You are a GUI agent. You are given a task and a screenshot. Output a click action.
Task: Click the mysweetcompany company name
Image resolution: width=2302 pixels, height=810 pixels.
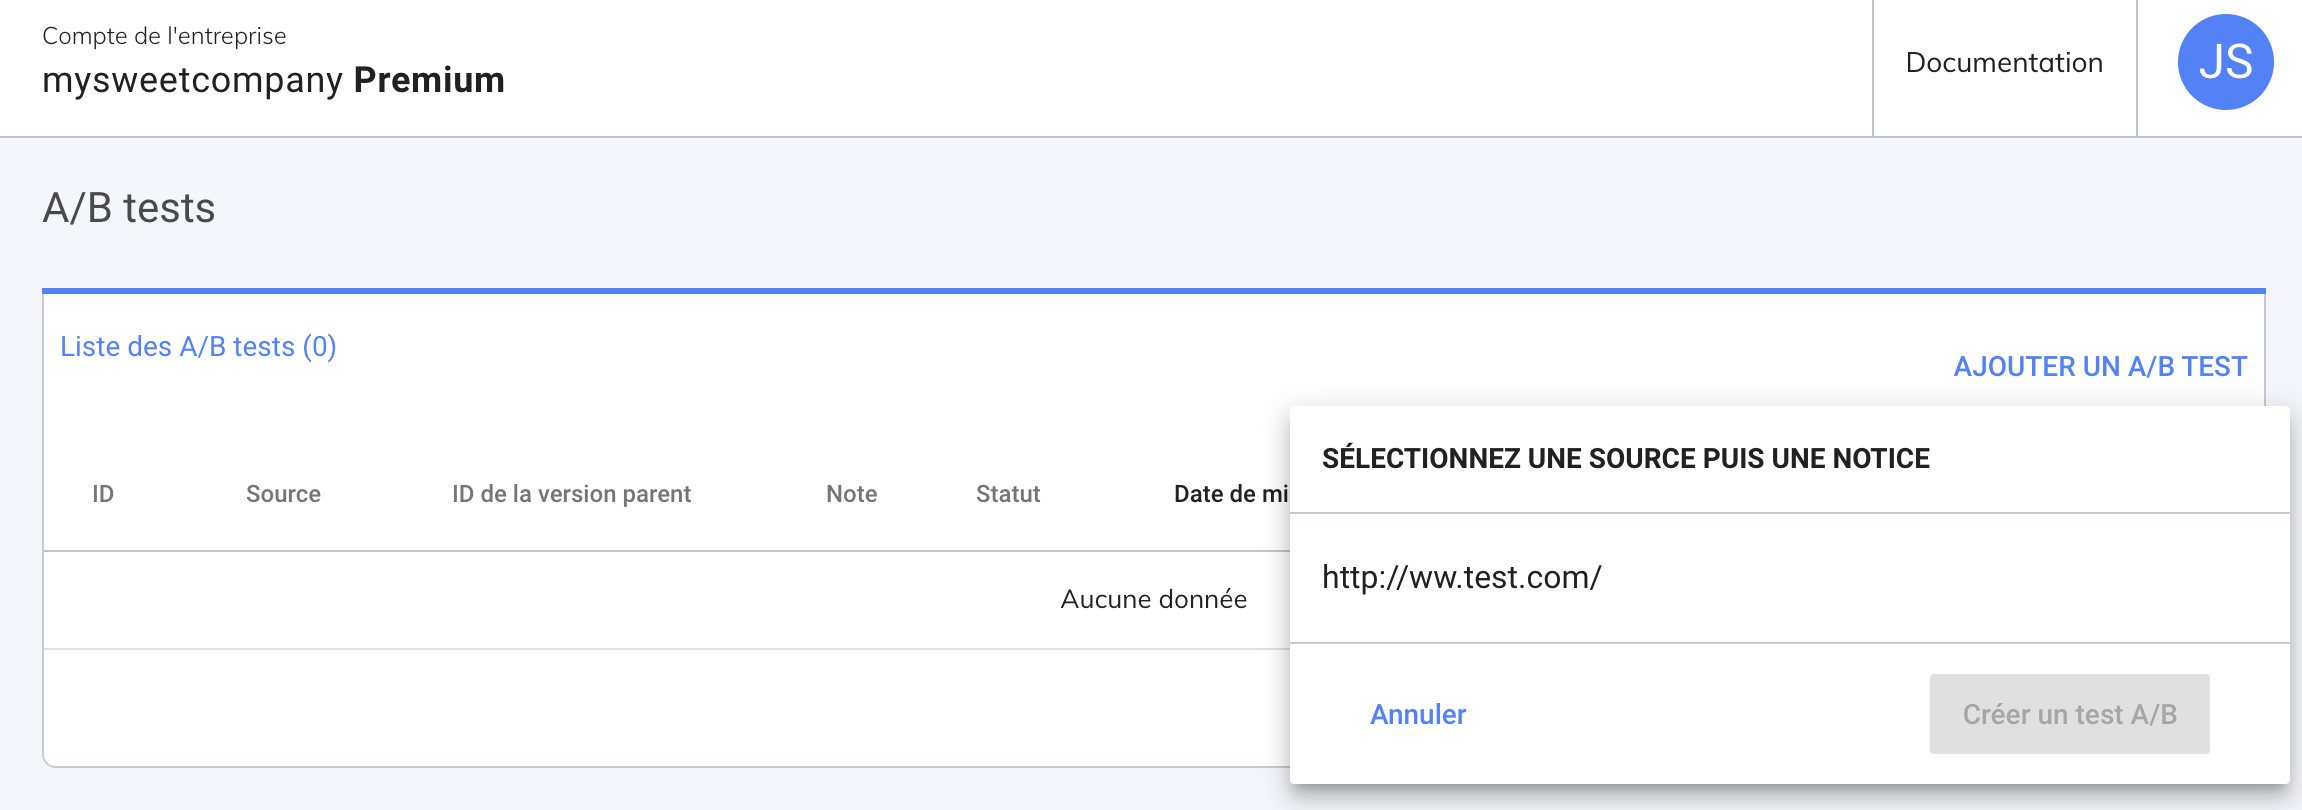tap(192, 80)
